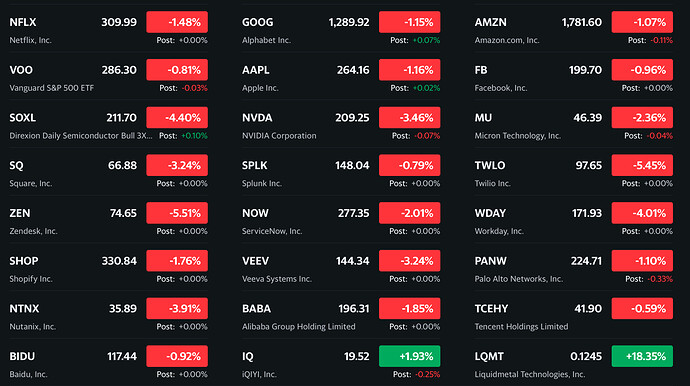Screen dimensions: 690x386
Task: Open the SHOP Shopify Inc. ticker
Action: 24,261
